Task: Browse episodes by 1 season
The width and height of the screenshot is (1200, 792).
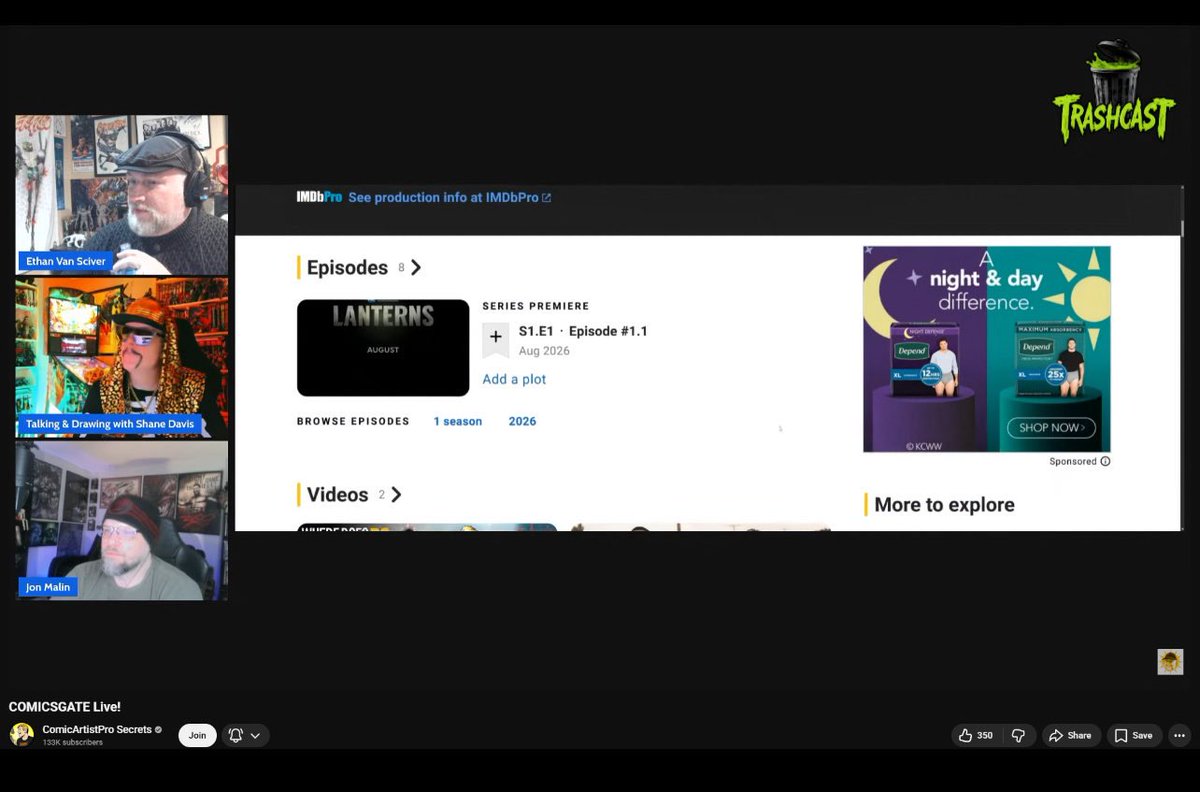Action: pyautogui.click(x=458, y=422)
